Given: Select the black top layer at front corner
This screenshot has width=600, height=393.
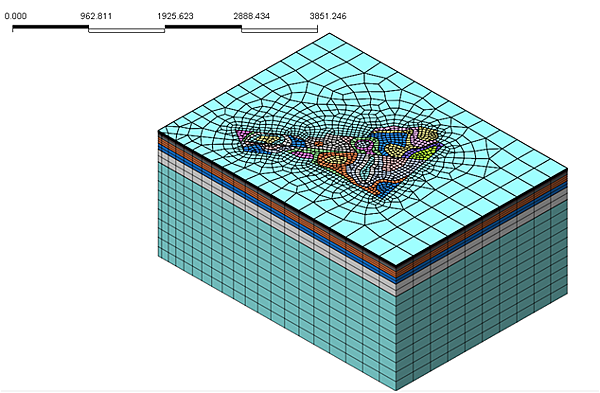Looking at the screenshot, I should [396, 267].
